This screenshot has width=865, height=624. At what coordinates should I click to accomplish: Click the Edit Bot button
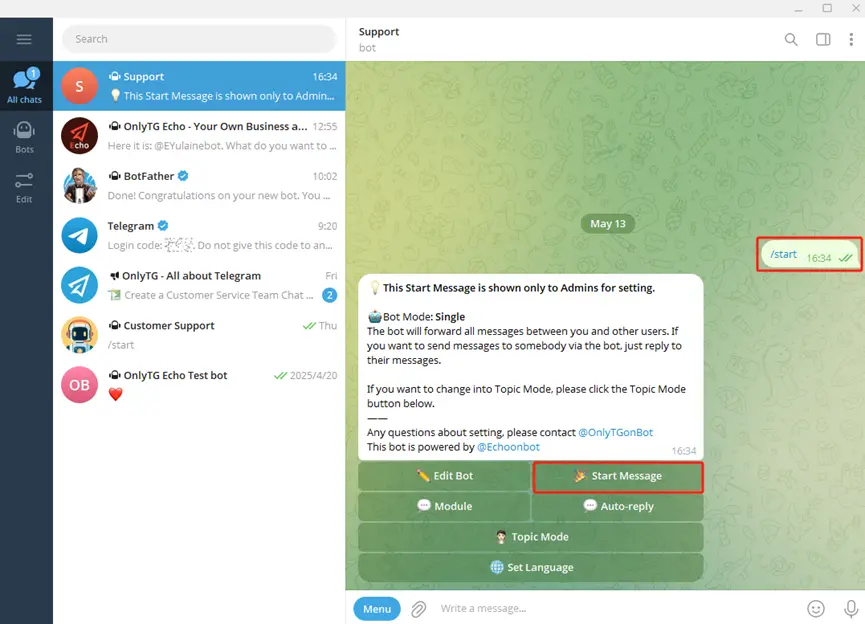tap(444, 476)
